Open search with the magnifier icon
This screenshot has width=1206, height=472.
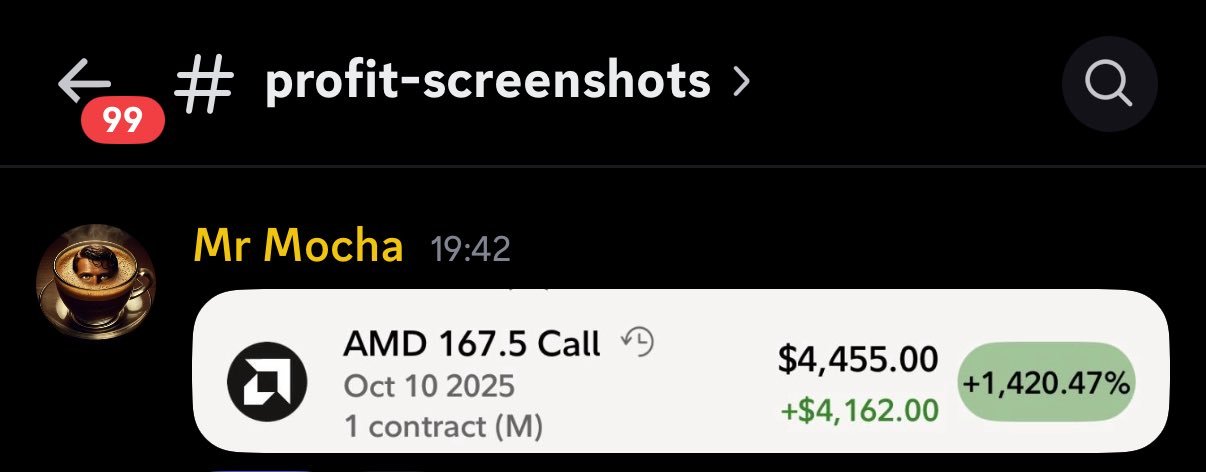1109,85
